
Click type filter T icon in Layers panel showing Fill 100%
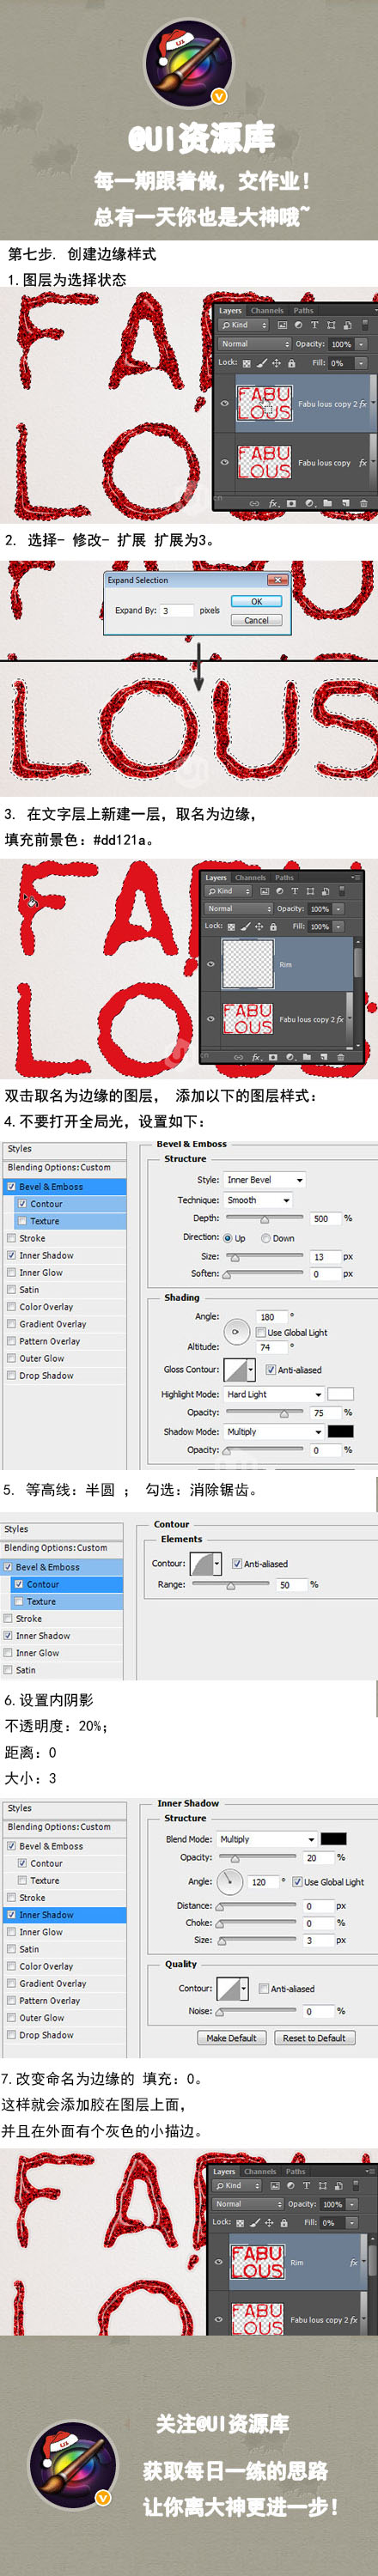point(295,892)
